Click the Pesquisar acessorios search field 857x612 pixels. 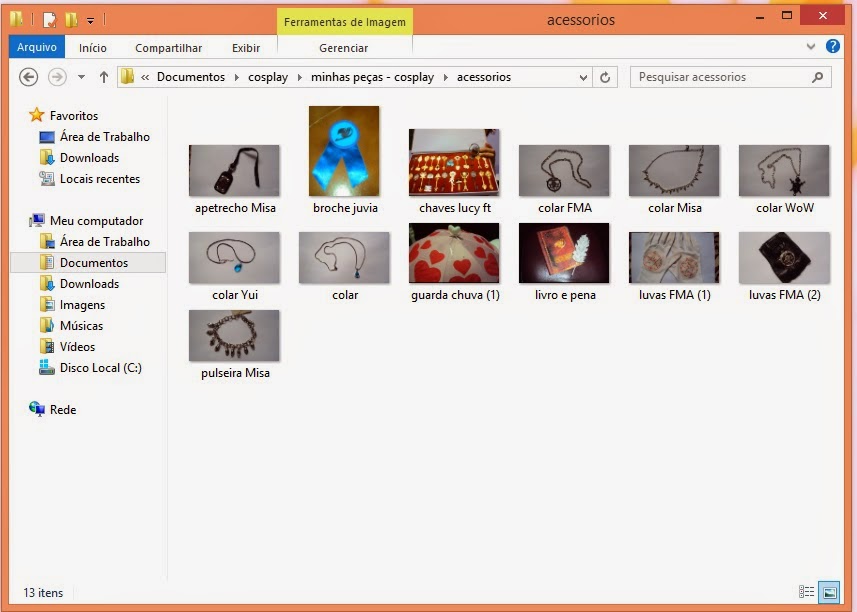click(720, 77)
